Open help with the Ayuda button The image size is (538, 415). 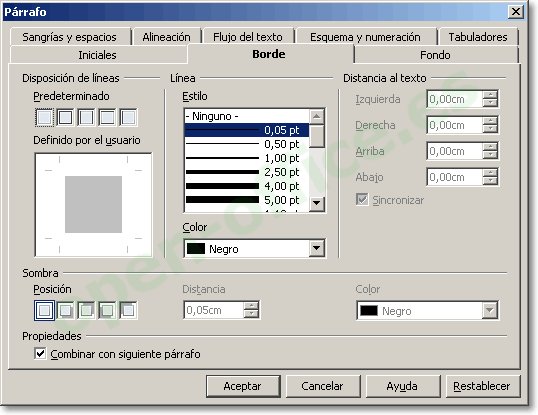[x=402, y=386]
